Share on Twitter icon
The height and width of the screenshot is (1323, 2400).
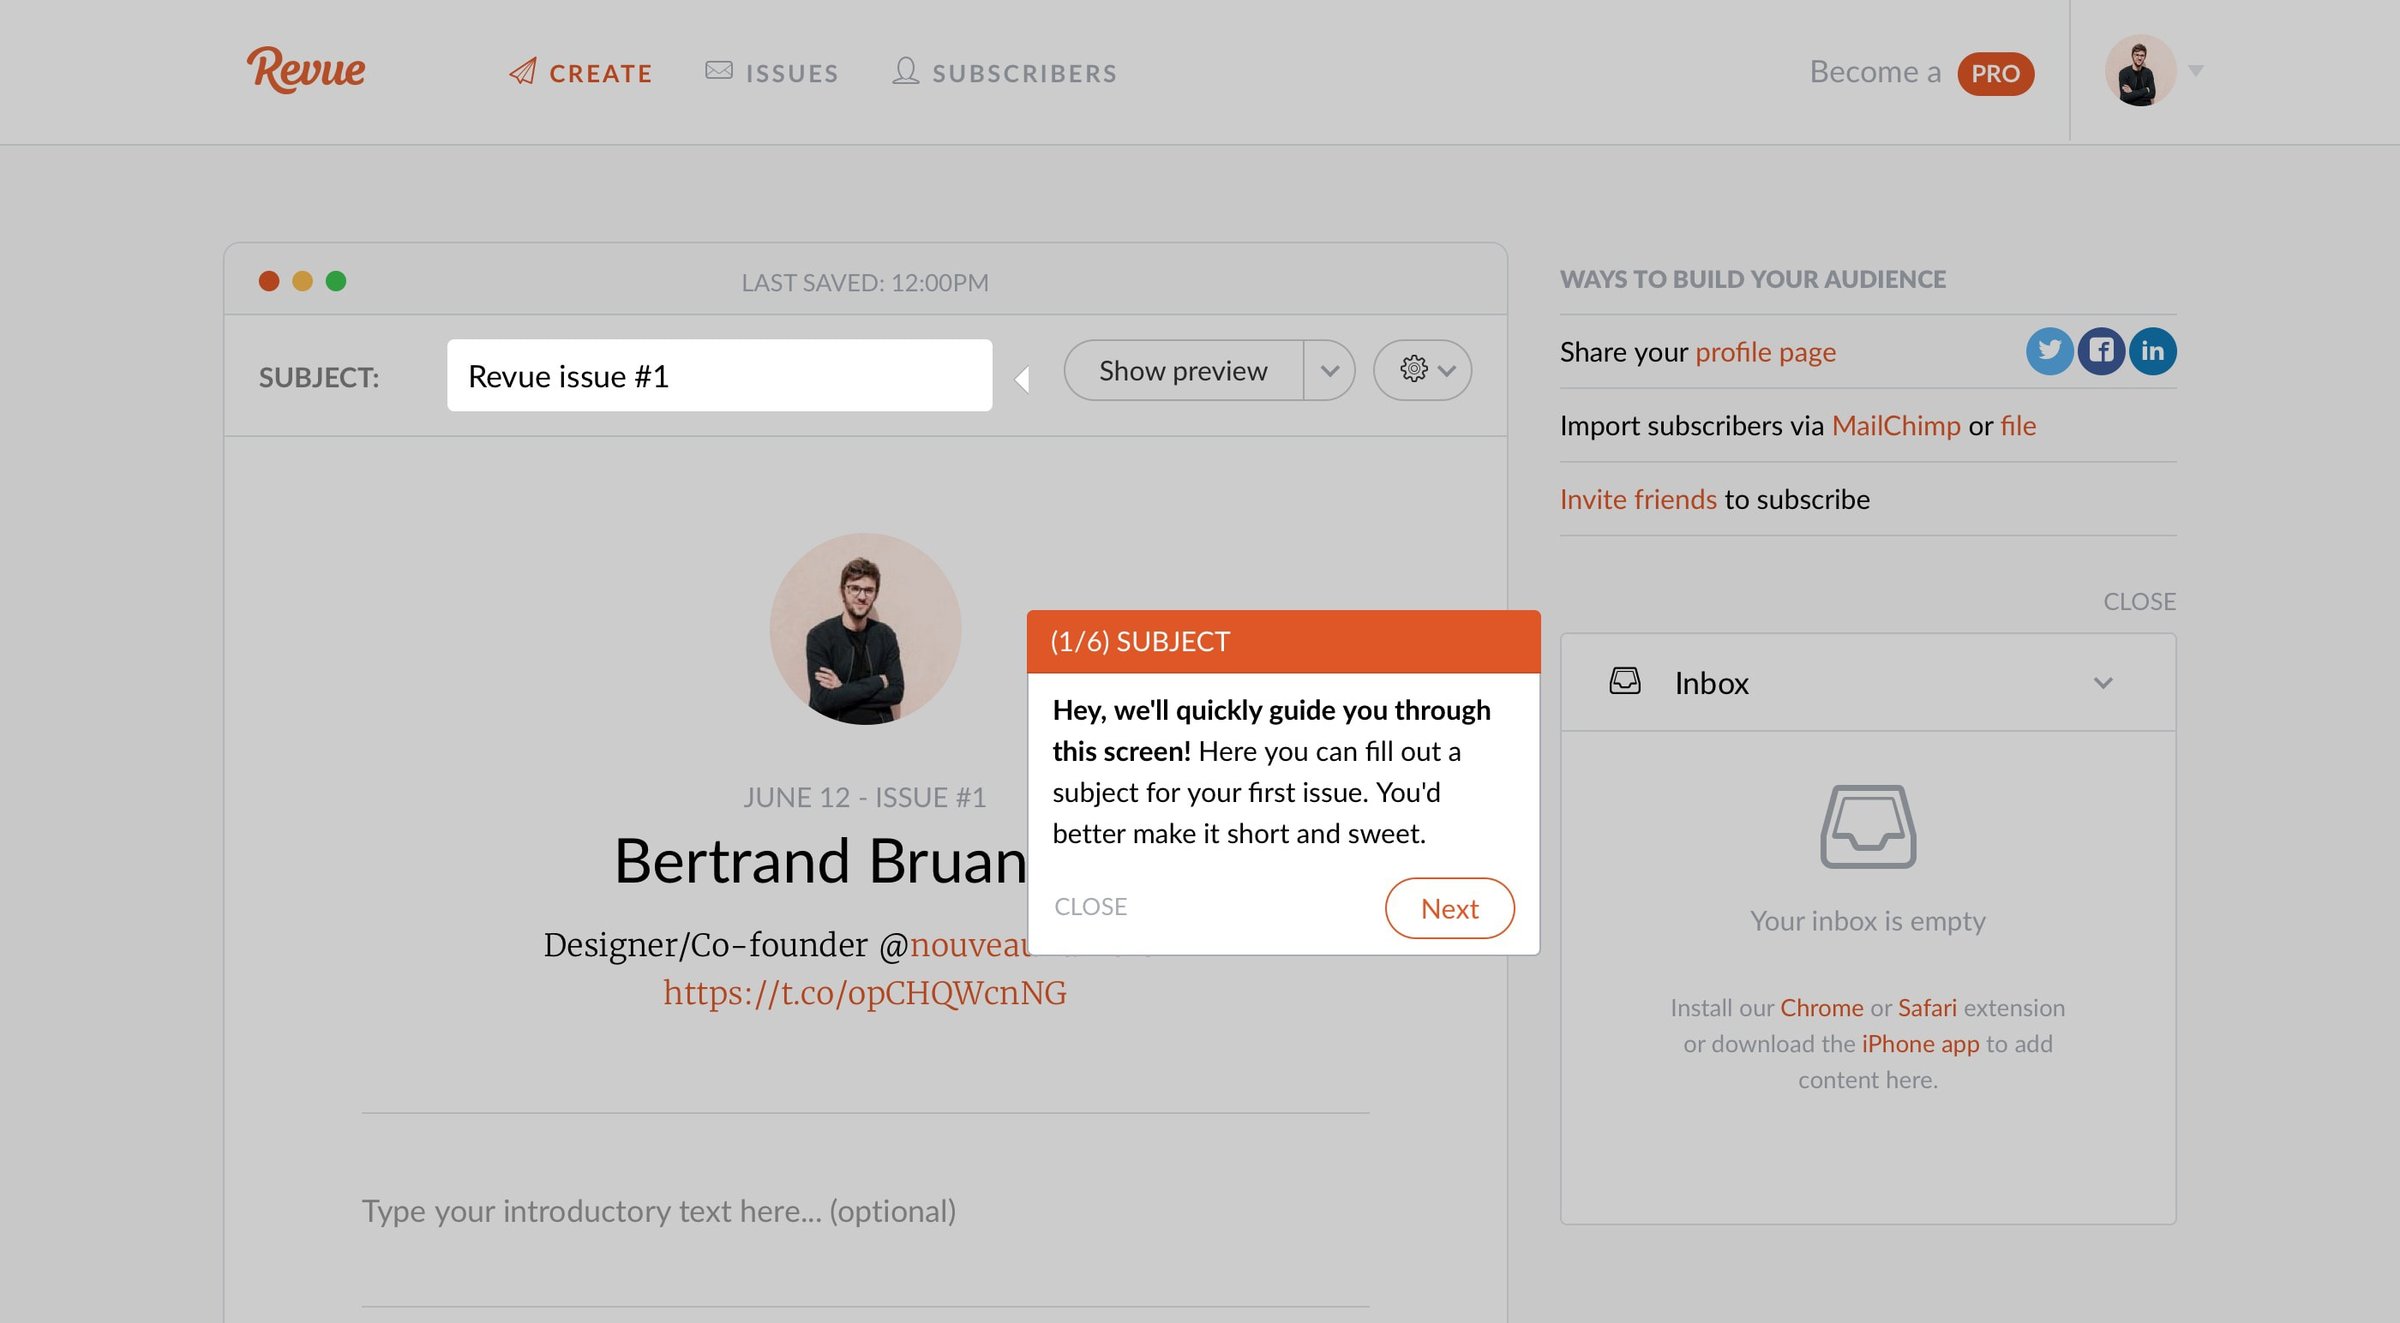click(2049, 351)
